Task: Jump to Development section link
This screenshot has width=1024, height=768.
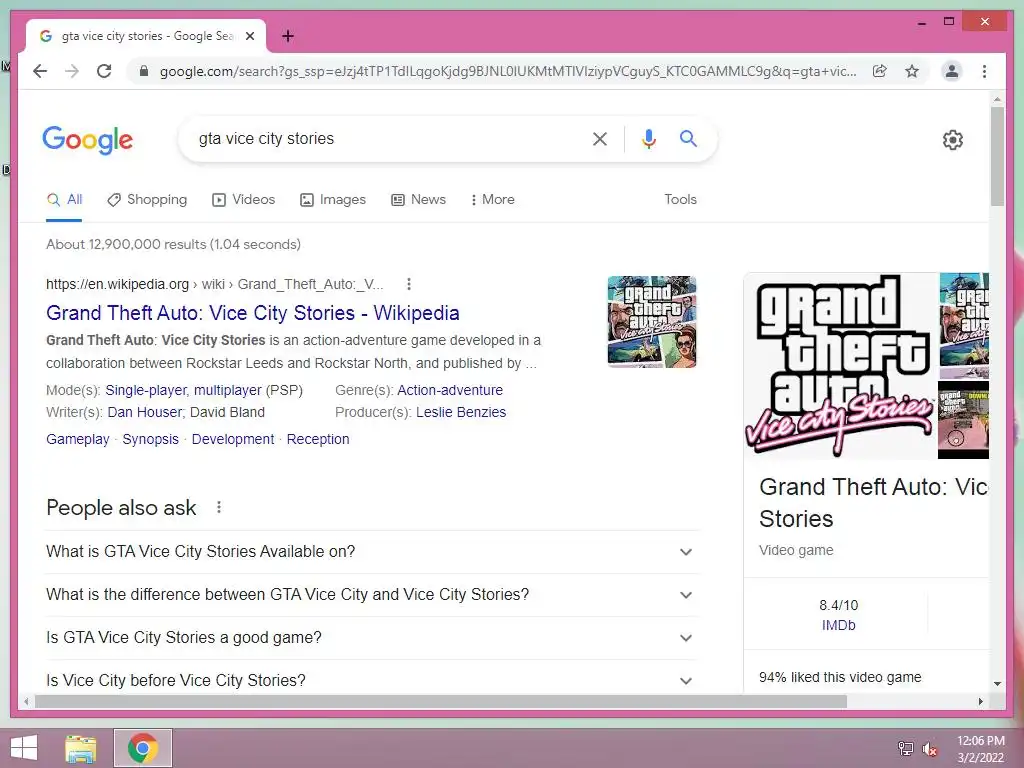Action: (x=232, y=440)
